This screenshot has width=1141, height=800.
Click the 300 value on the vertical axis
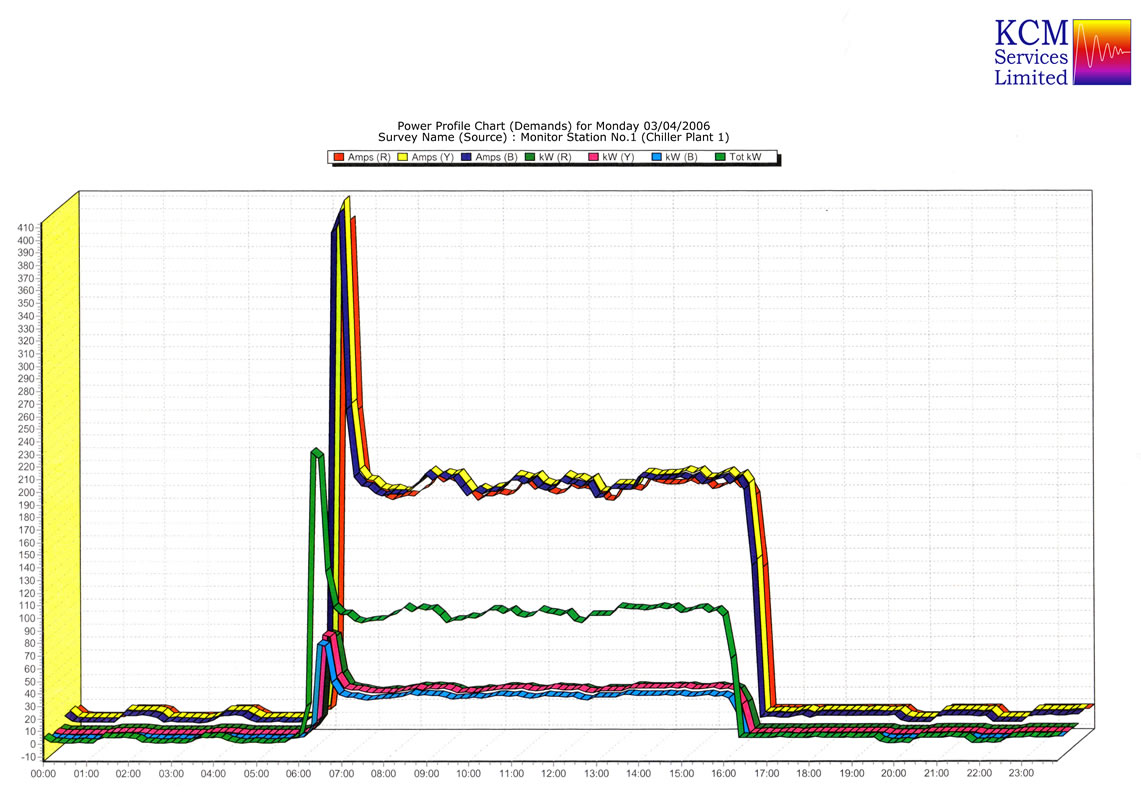(x=26, y=366)
